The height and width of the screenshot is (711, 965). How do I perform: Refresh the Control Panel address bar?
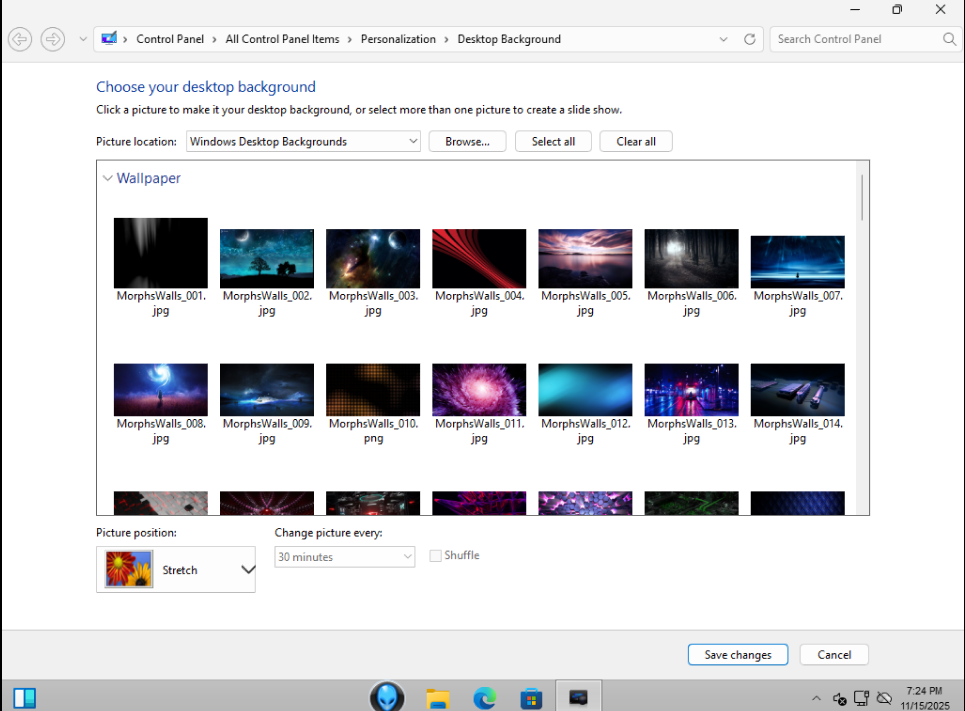click(x=749, y=39)
